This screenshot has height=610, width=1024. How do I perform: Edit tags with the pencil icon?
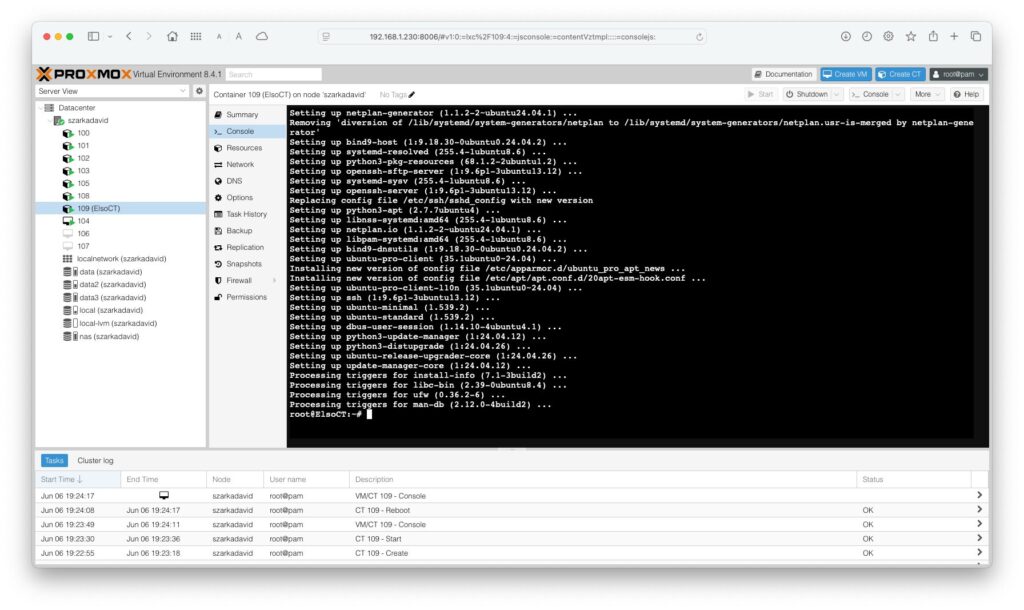(x=412, y=95)
